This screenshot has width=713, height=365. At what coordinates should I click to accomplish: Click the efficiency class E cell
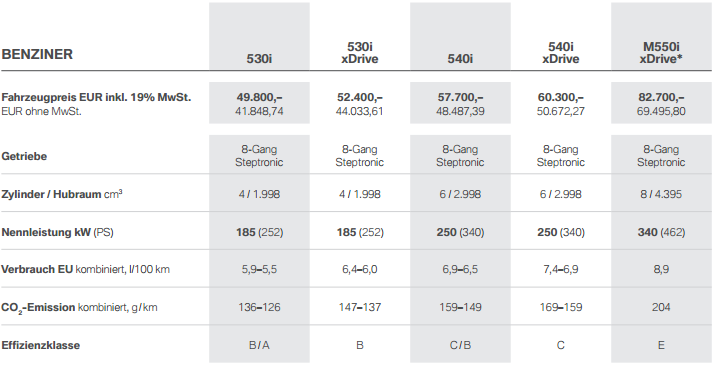(x=661, y=345)
